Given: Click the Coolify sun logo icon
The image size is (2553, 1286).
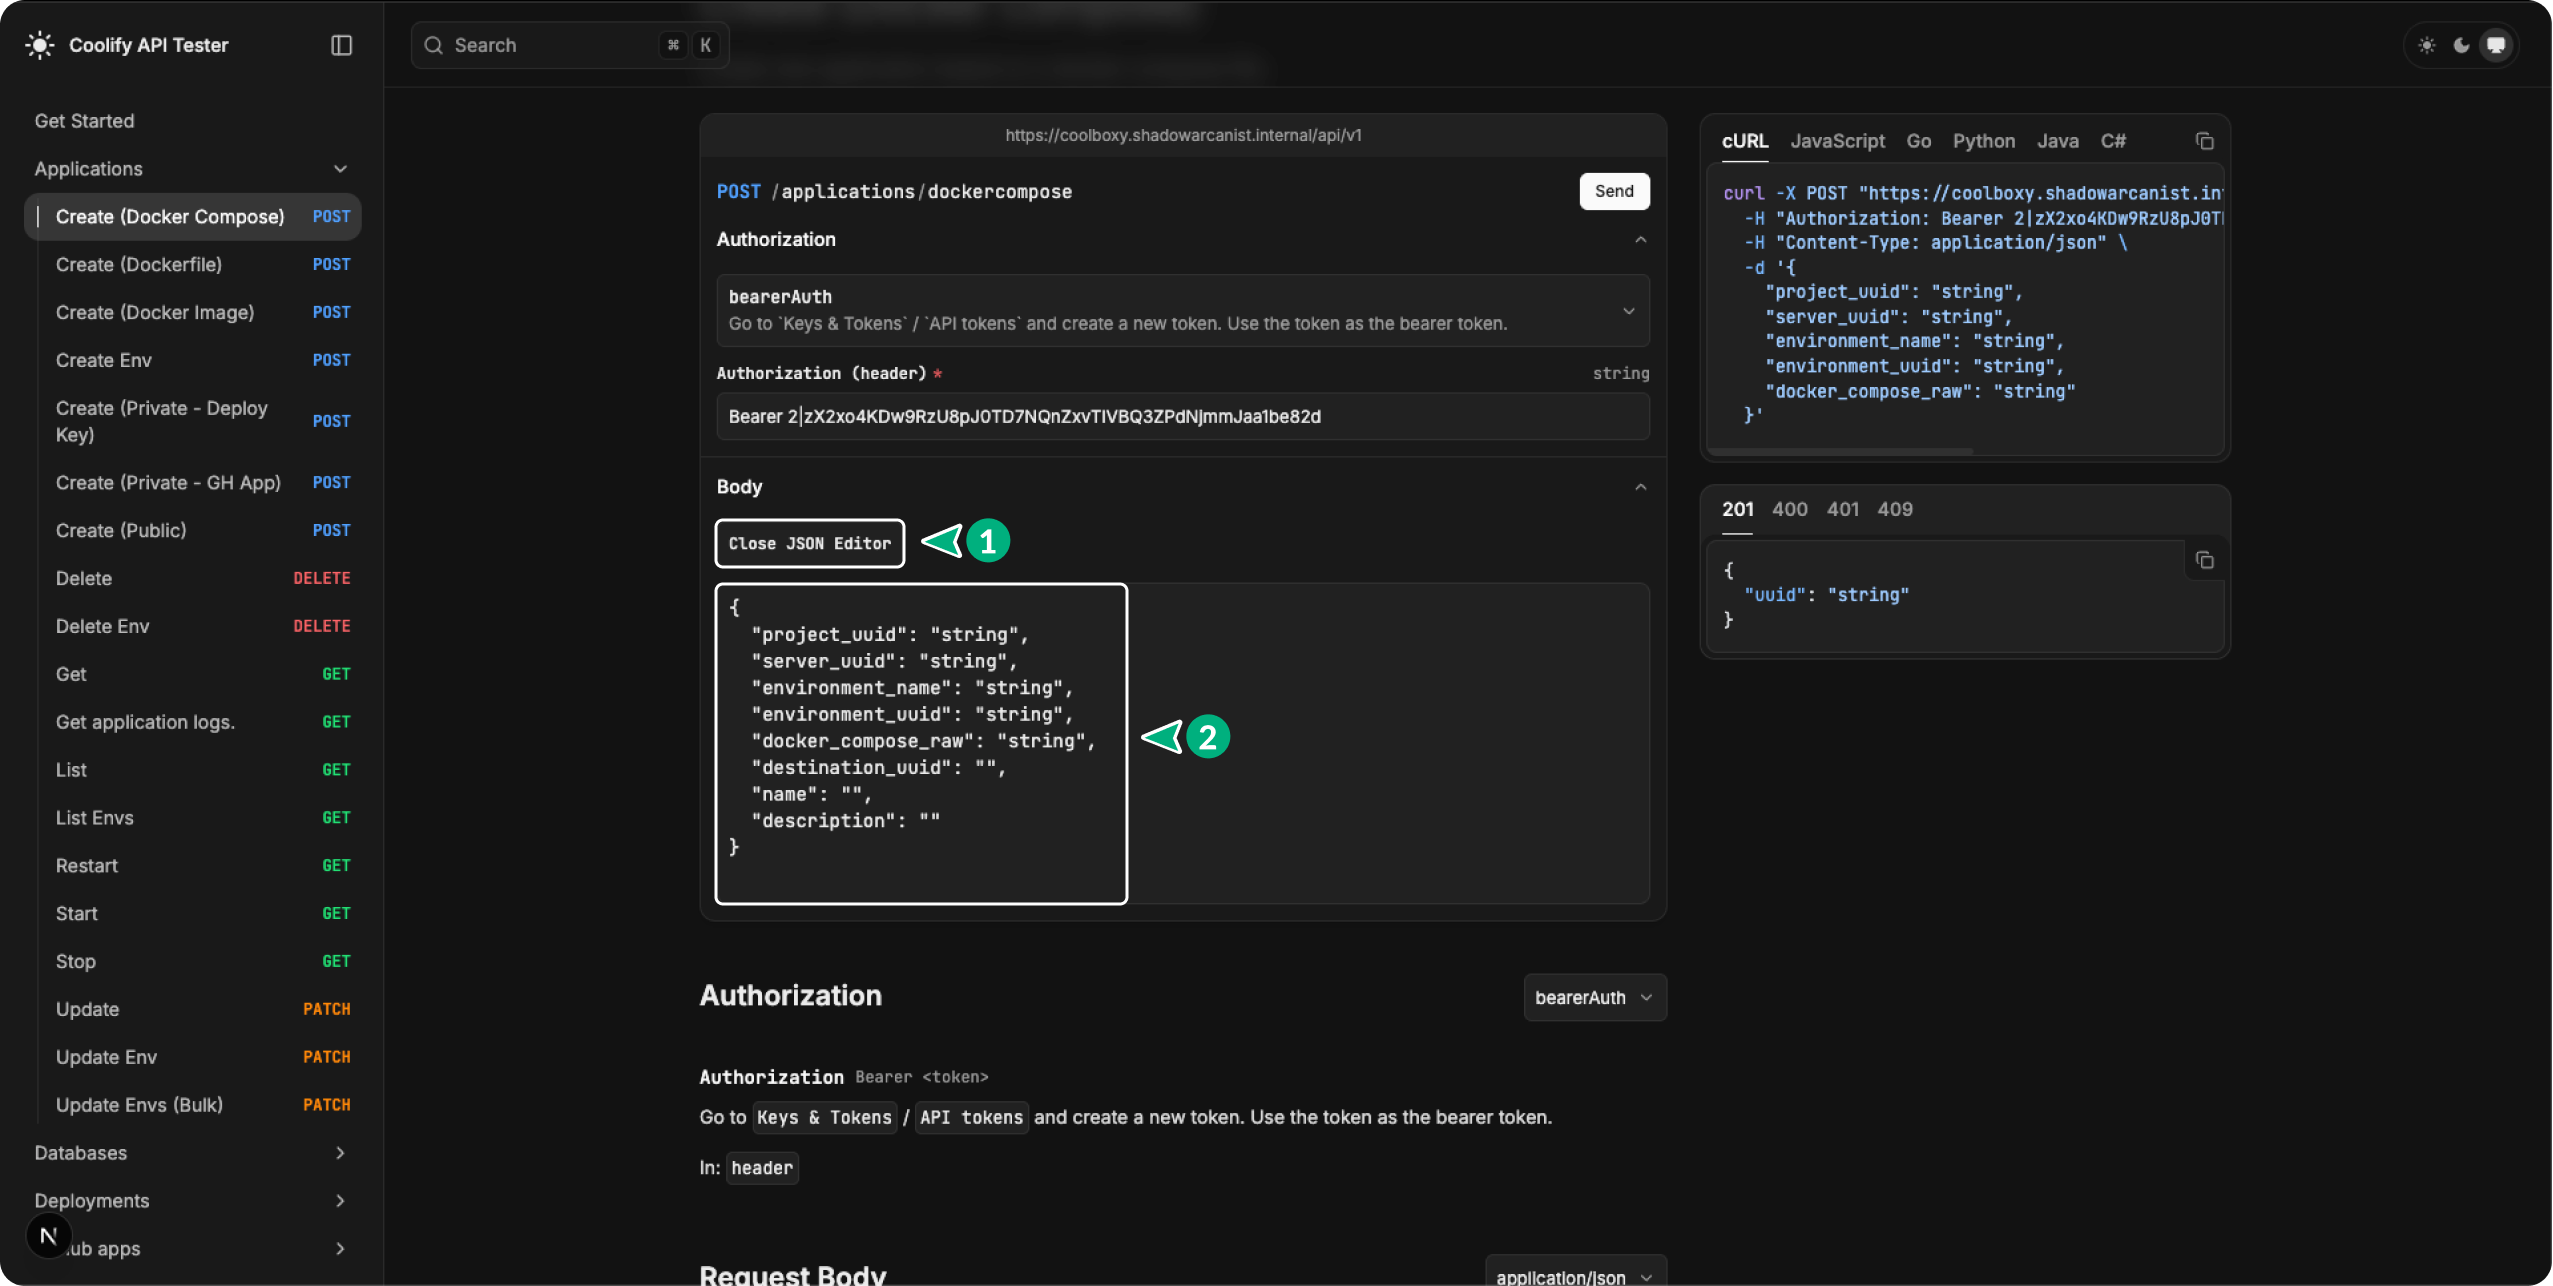Looking at the screenshot, I should point(40,45).
